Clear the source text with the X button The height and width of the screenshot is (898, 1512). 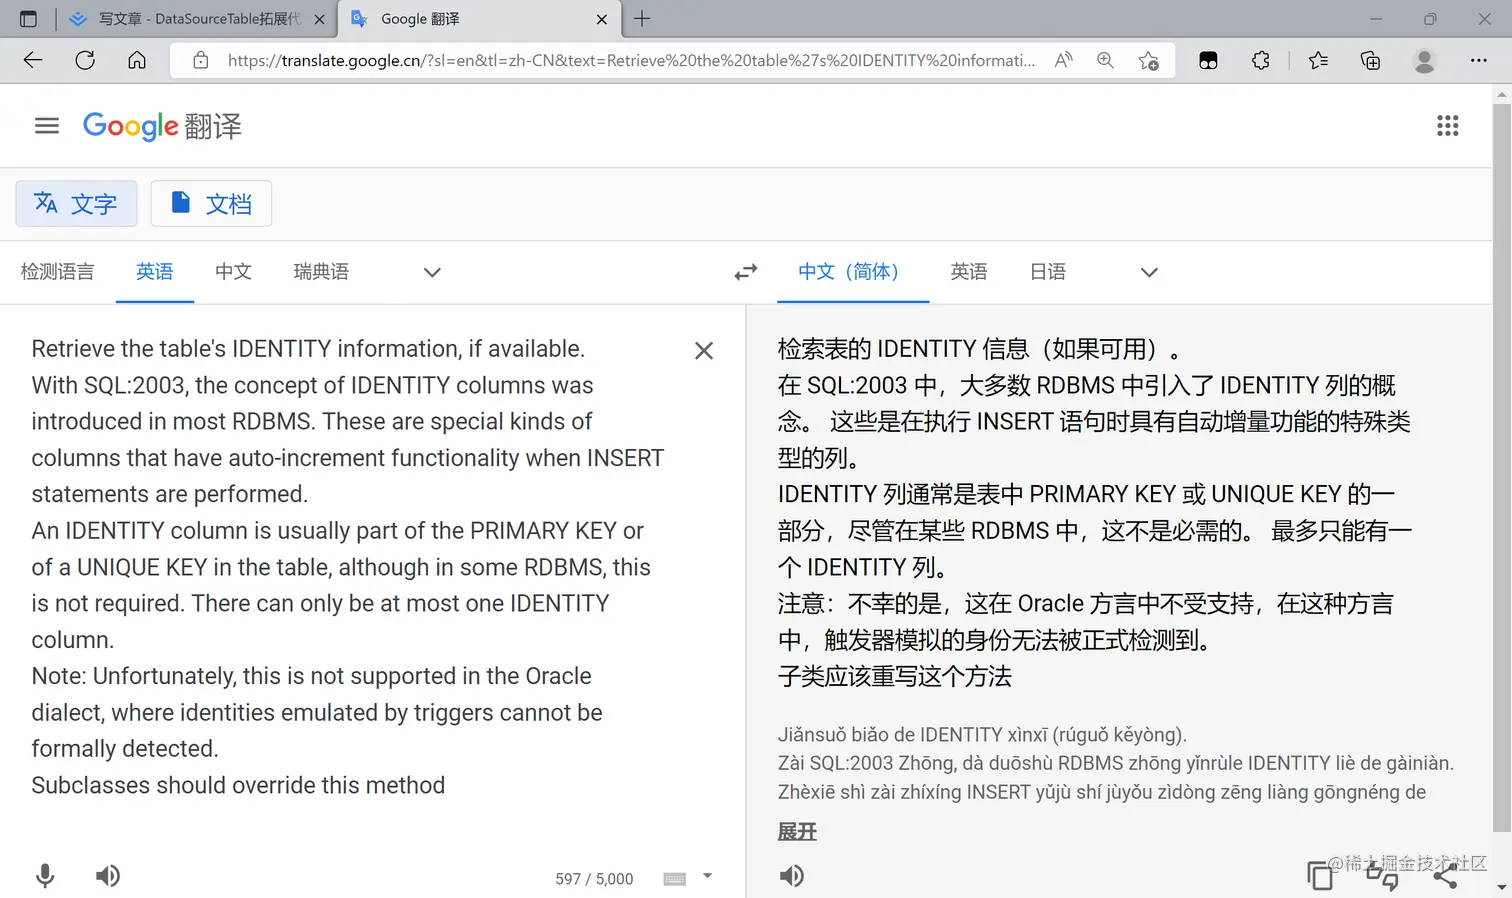[x=704, y=351]
